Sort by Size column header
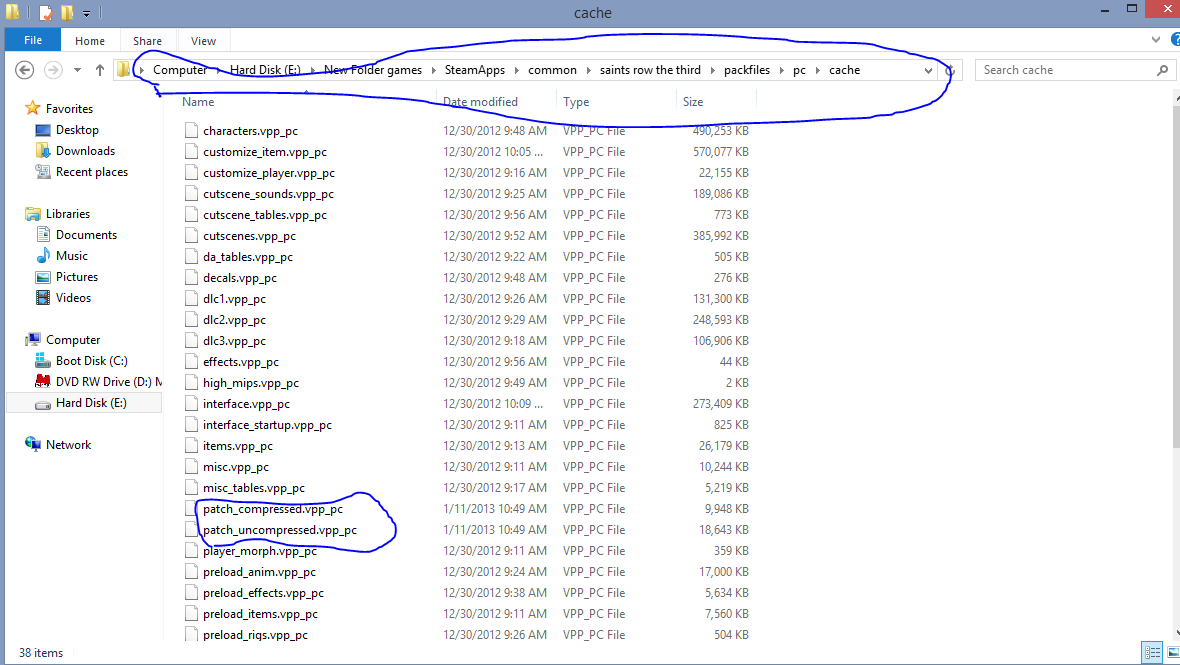 coord(693,102)
